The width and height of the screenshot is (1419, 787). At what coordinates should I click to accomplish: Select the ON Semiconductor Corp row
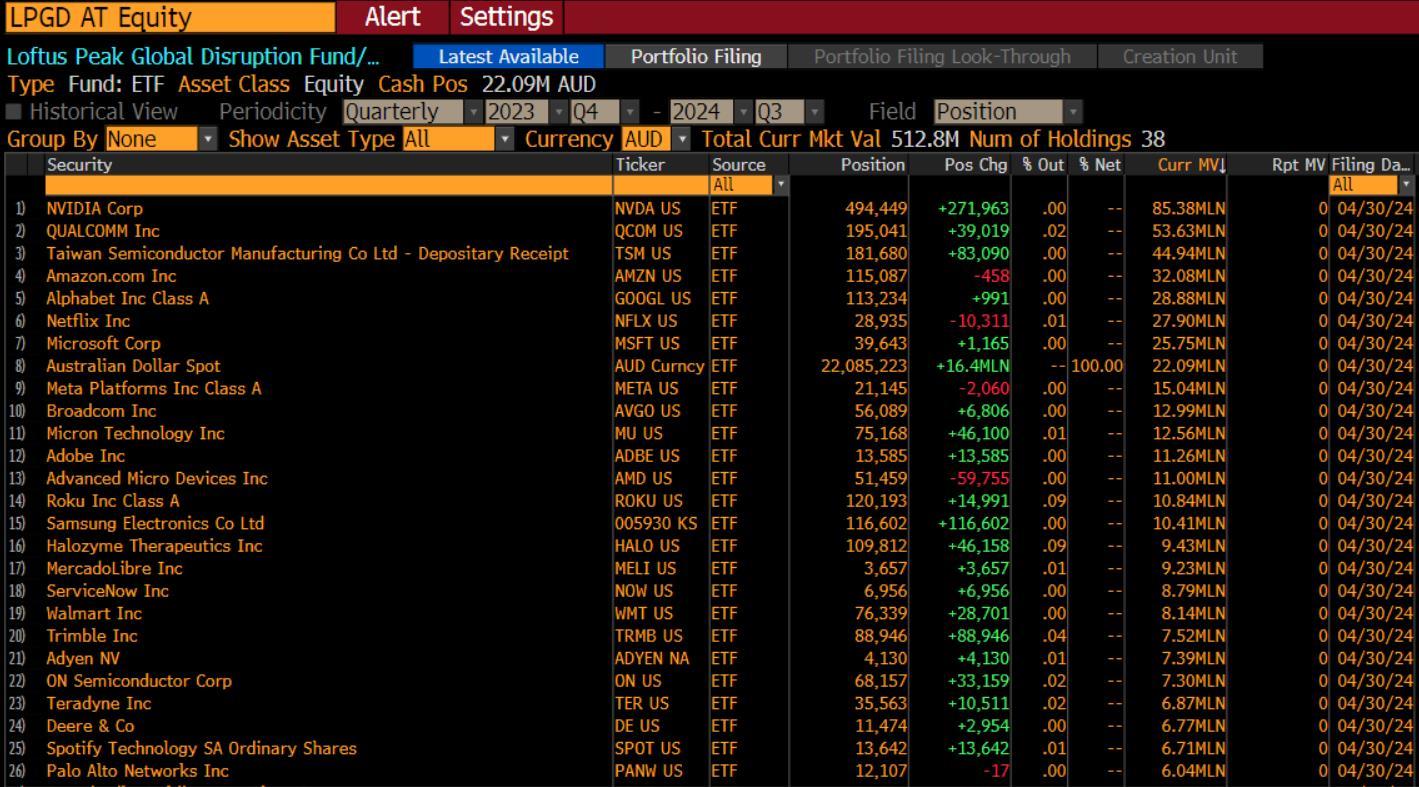coord(709,681)
